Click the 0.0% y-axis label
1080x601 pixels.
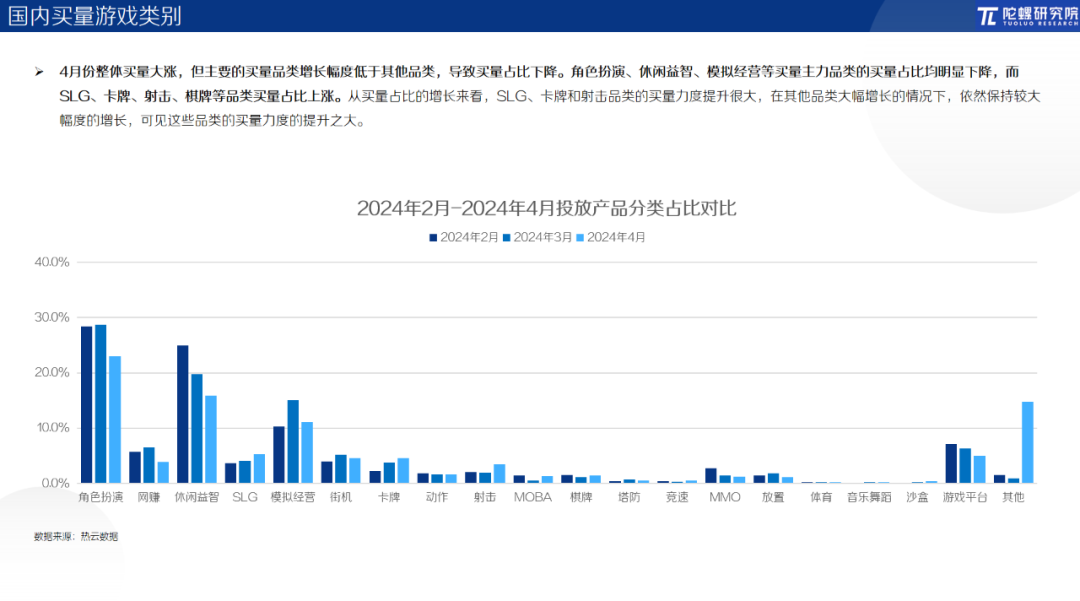[x=55, y=483]
